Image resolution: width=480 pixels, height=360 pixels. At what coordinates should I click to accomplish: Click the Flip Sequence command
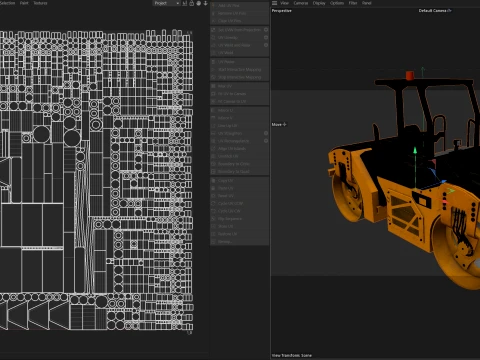tap(239, 219)
